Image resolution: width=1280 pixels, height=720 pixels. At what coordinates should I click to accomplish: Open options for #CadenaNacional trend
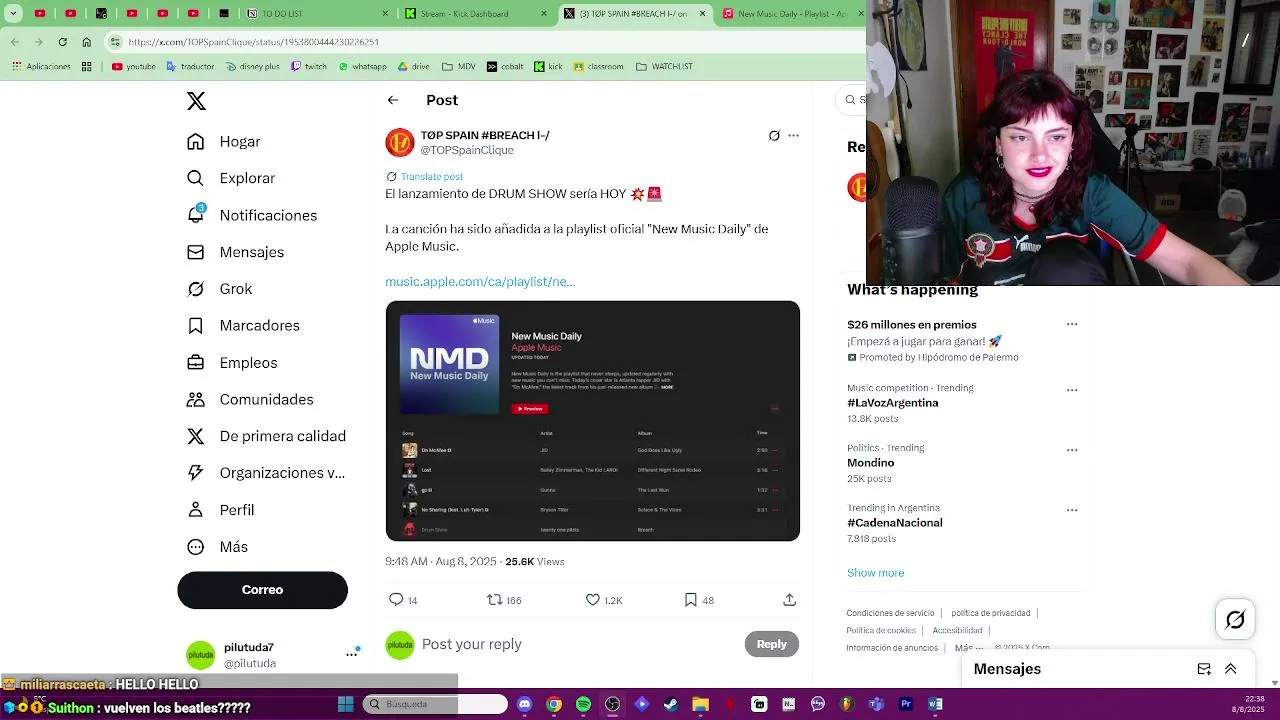1072,510
